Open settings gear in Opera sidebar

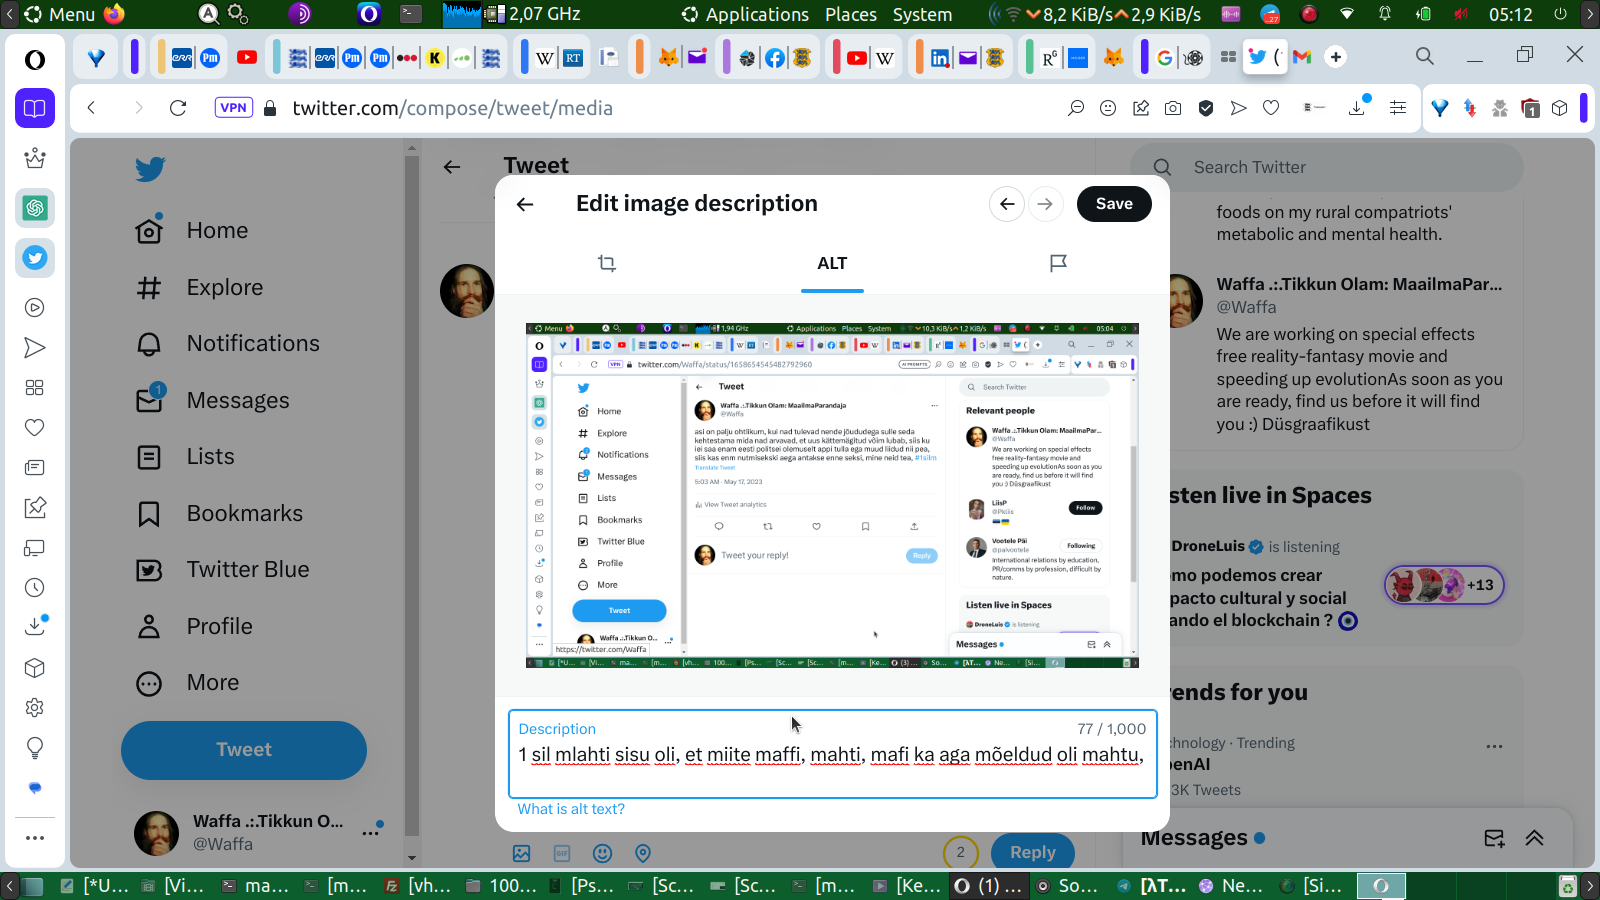point(35,708)
